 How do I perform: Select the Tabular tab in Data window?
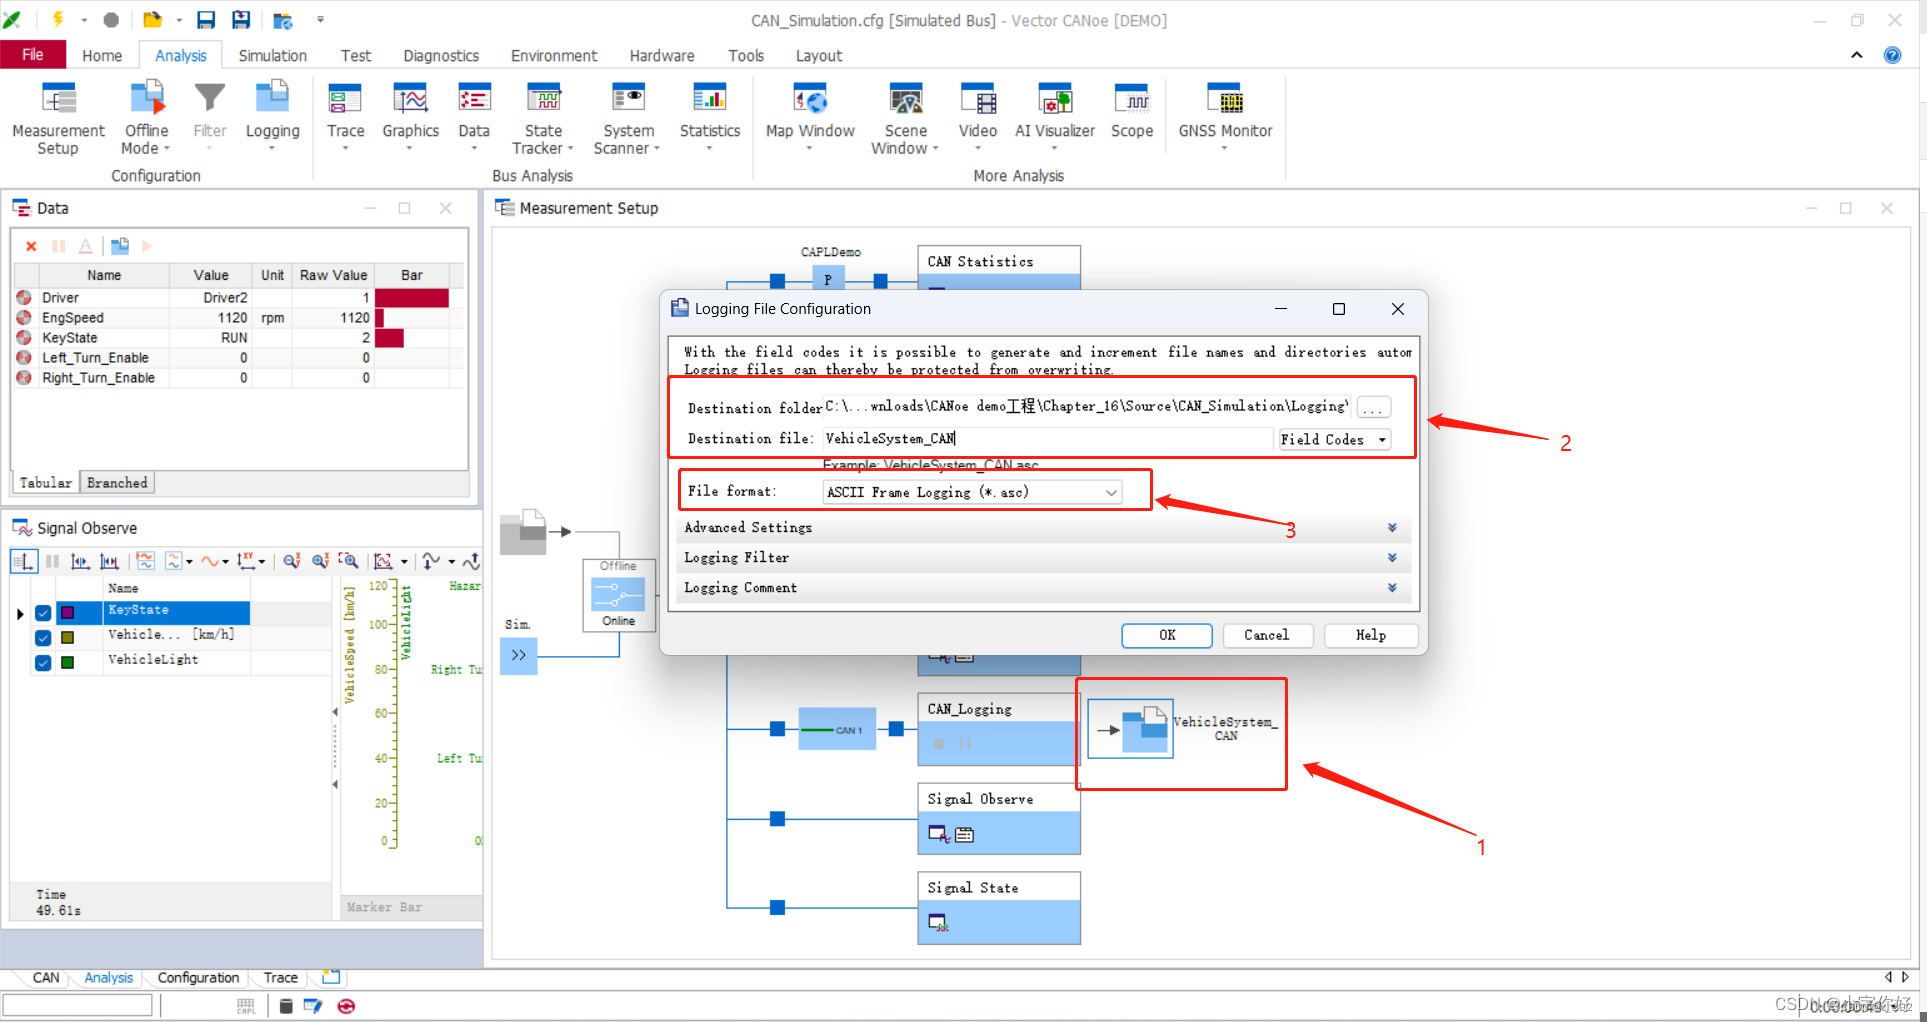click(46, 482)
